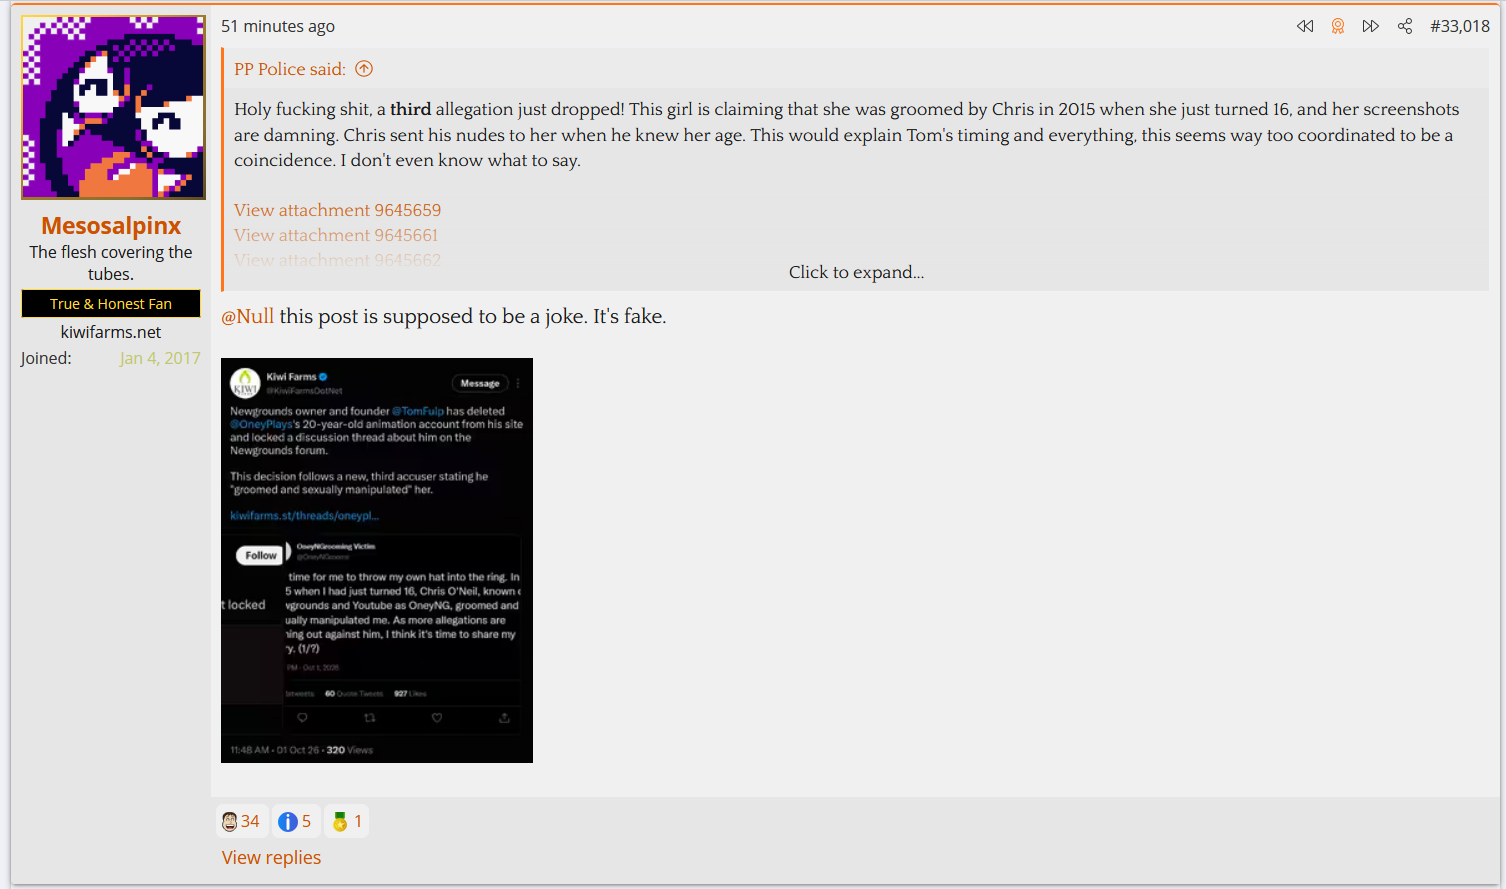Go to the quoted post via the up-arrow icon

(364, 69)
